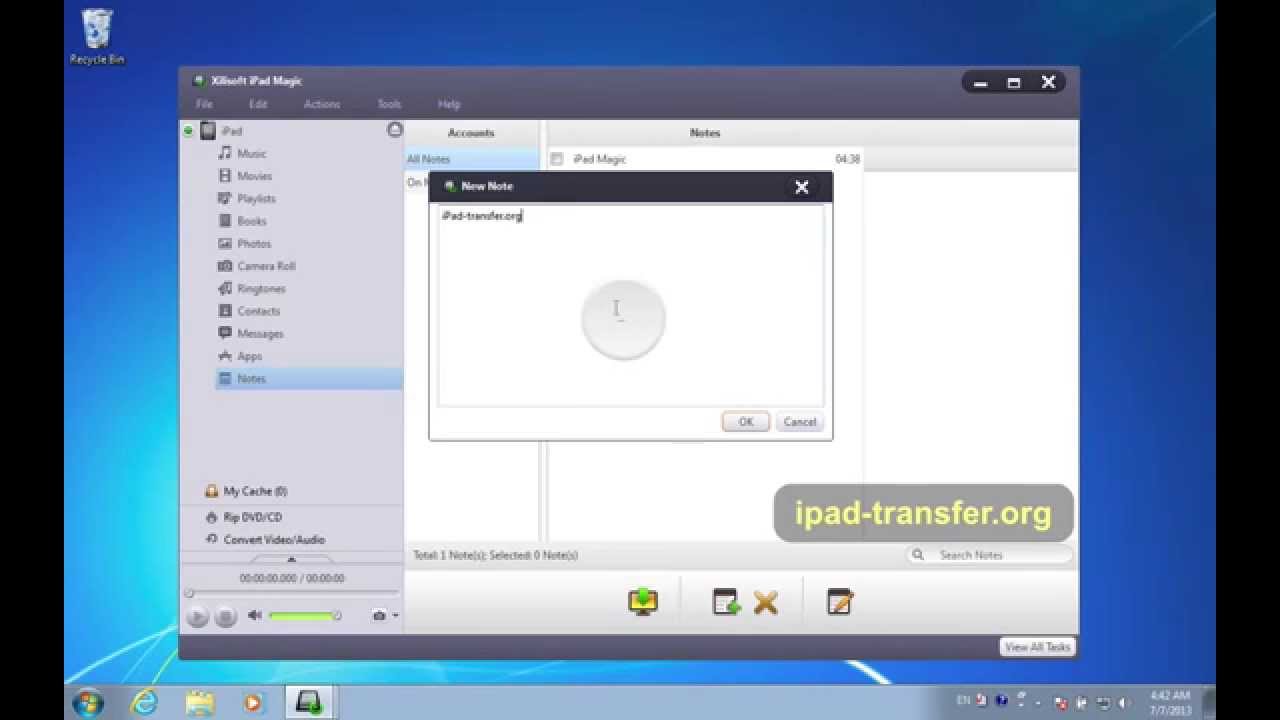Screen dimensions: 1280x720
Task: Click the Xilisoft iPad Magic title logo
Action: [x=198, y=81]
